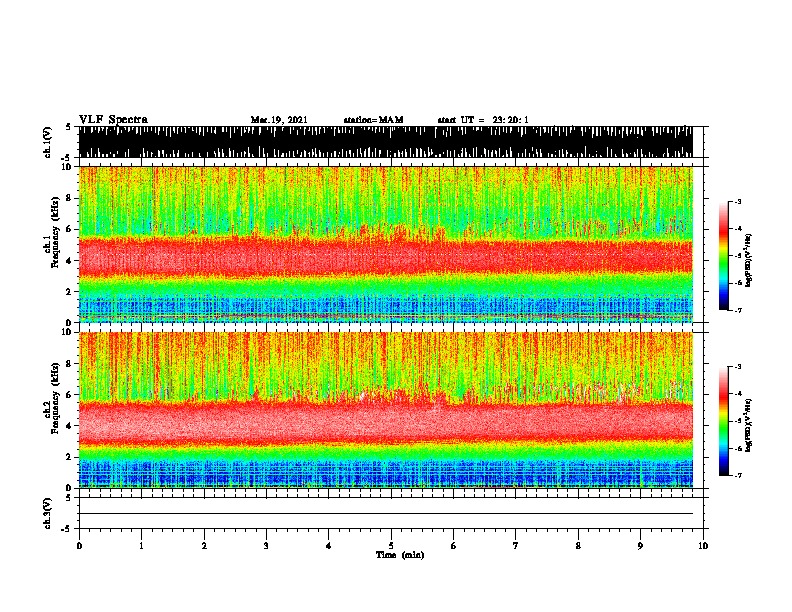Click the flat line in the ch.3 panel
This screenshot has height=612, width=792.
click(386, 514)
